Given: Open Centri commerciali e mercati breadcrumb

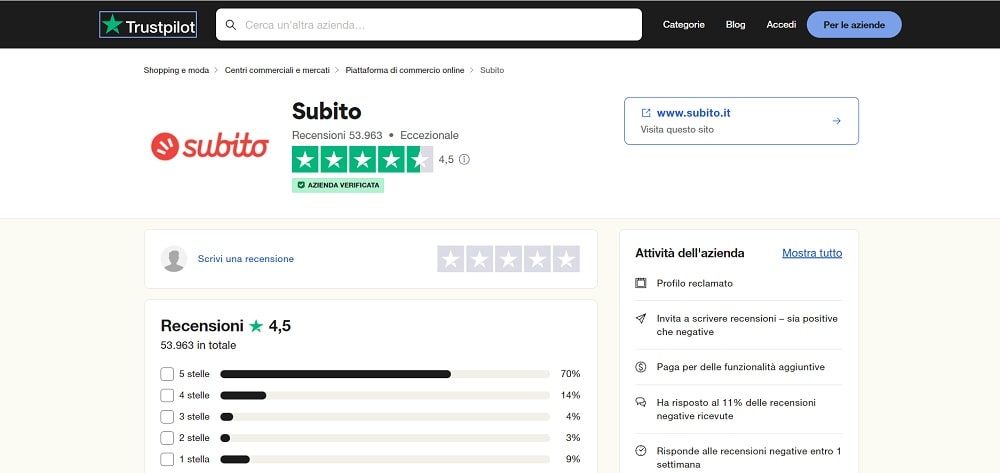Looking at the screenshot, I should pos(277,70).
